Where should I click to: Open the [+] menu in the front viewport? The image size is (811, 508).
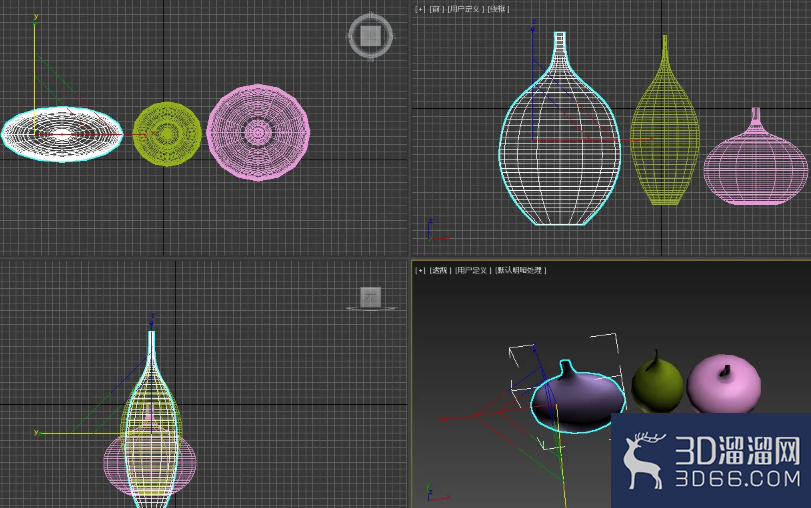[420, 9]
